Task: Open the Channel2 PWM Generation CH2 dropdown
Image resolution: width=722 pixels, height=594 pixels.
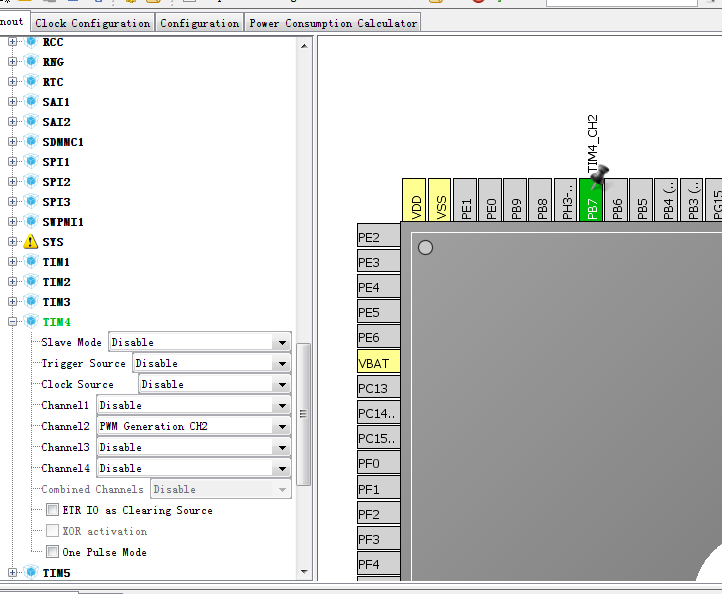Action: point(194,426)
